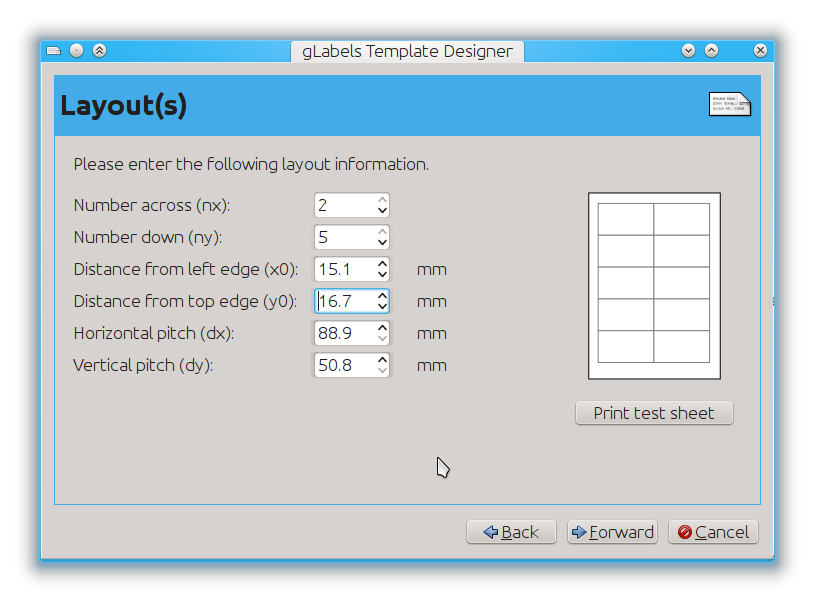Increase Number down (ny) value
This screenshot has height=602, width=815.
pyautogui.click(x=383, y=231)
